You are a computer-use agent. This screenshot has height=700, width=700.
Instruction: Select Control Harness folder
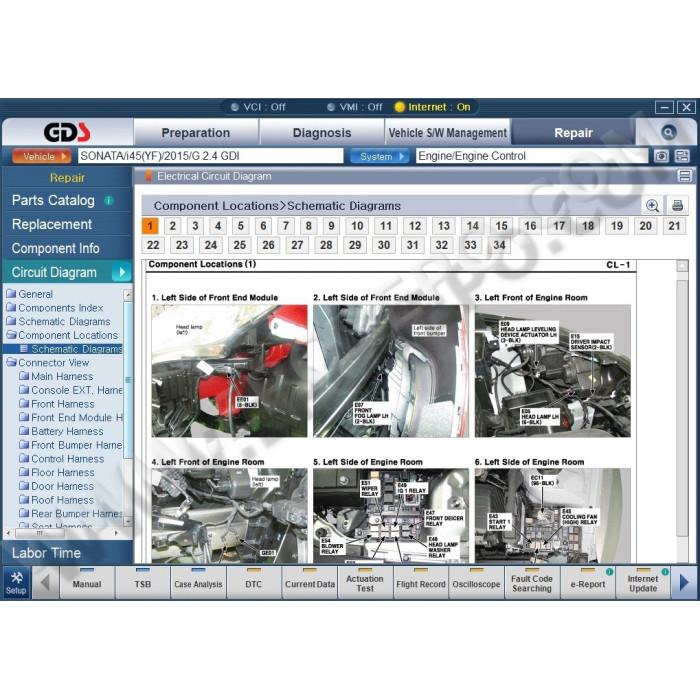click(x=62, y=458)
